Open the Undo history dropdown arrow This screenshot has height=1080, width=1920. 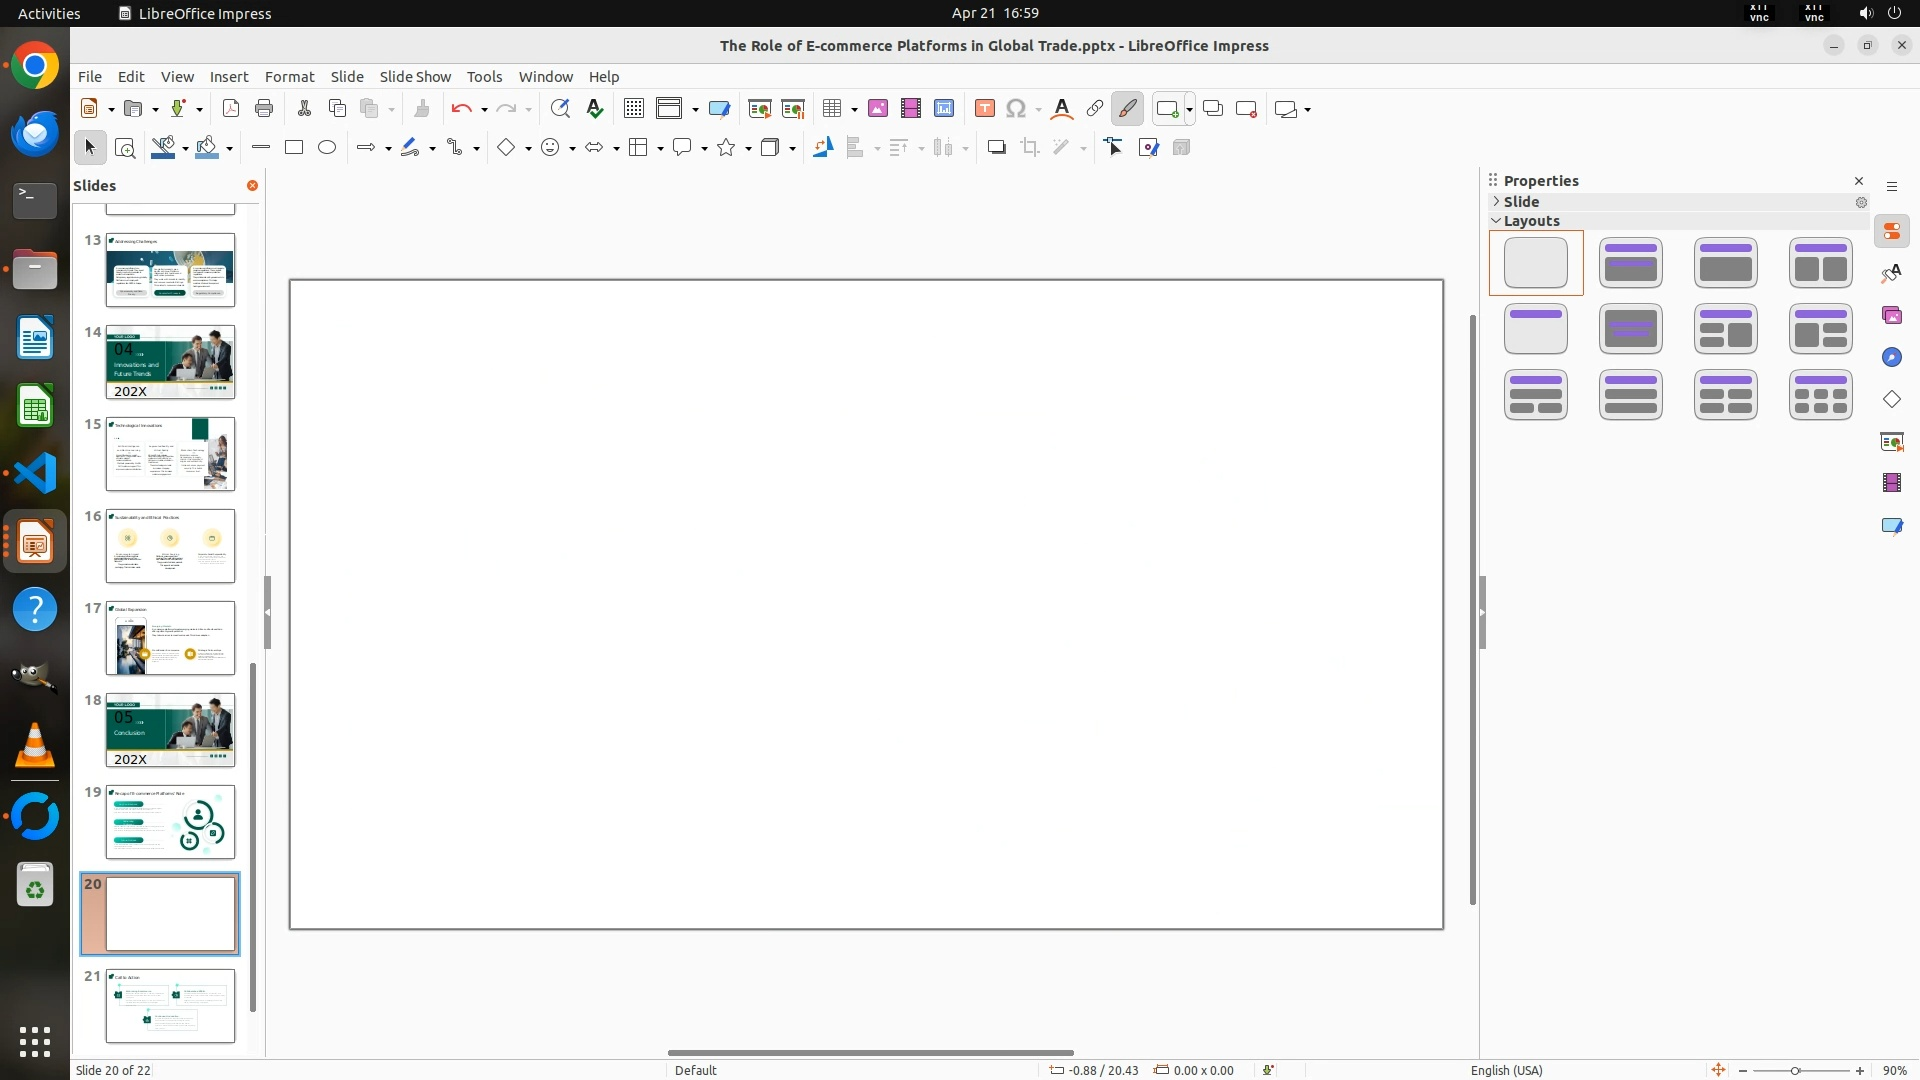484,110
